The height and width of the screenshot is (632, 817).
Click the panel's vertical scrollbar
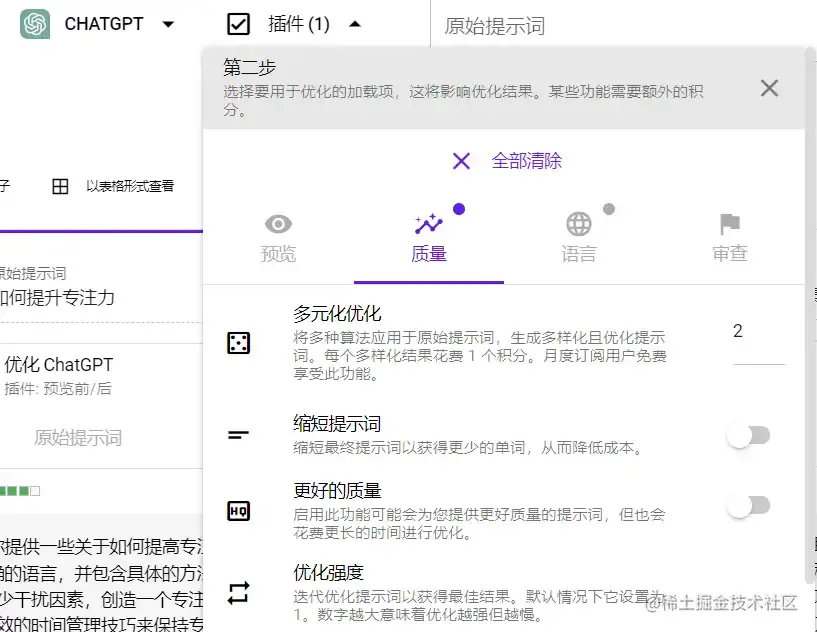click(810, 315)
